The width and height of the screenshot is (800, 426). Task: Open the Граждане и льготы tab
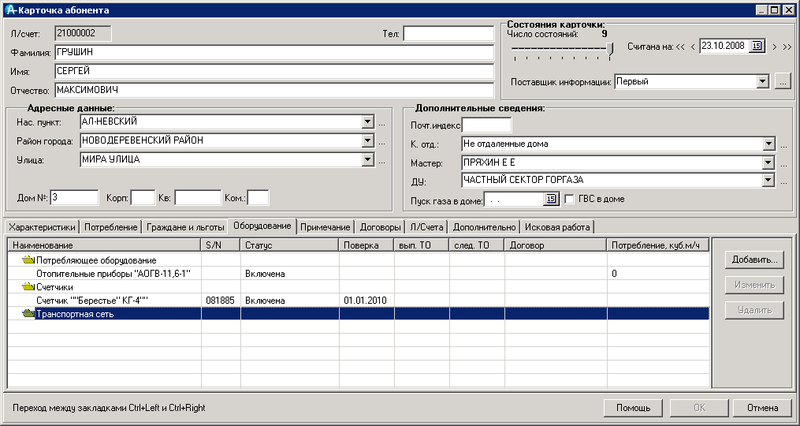click(x=185, y=227)
